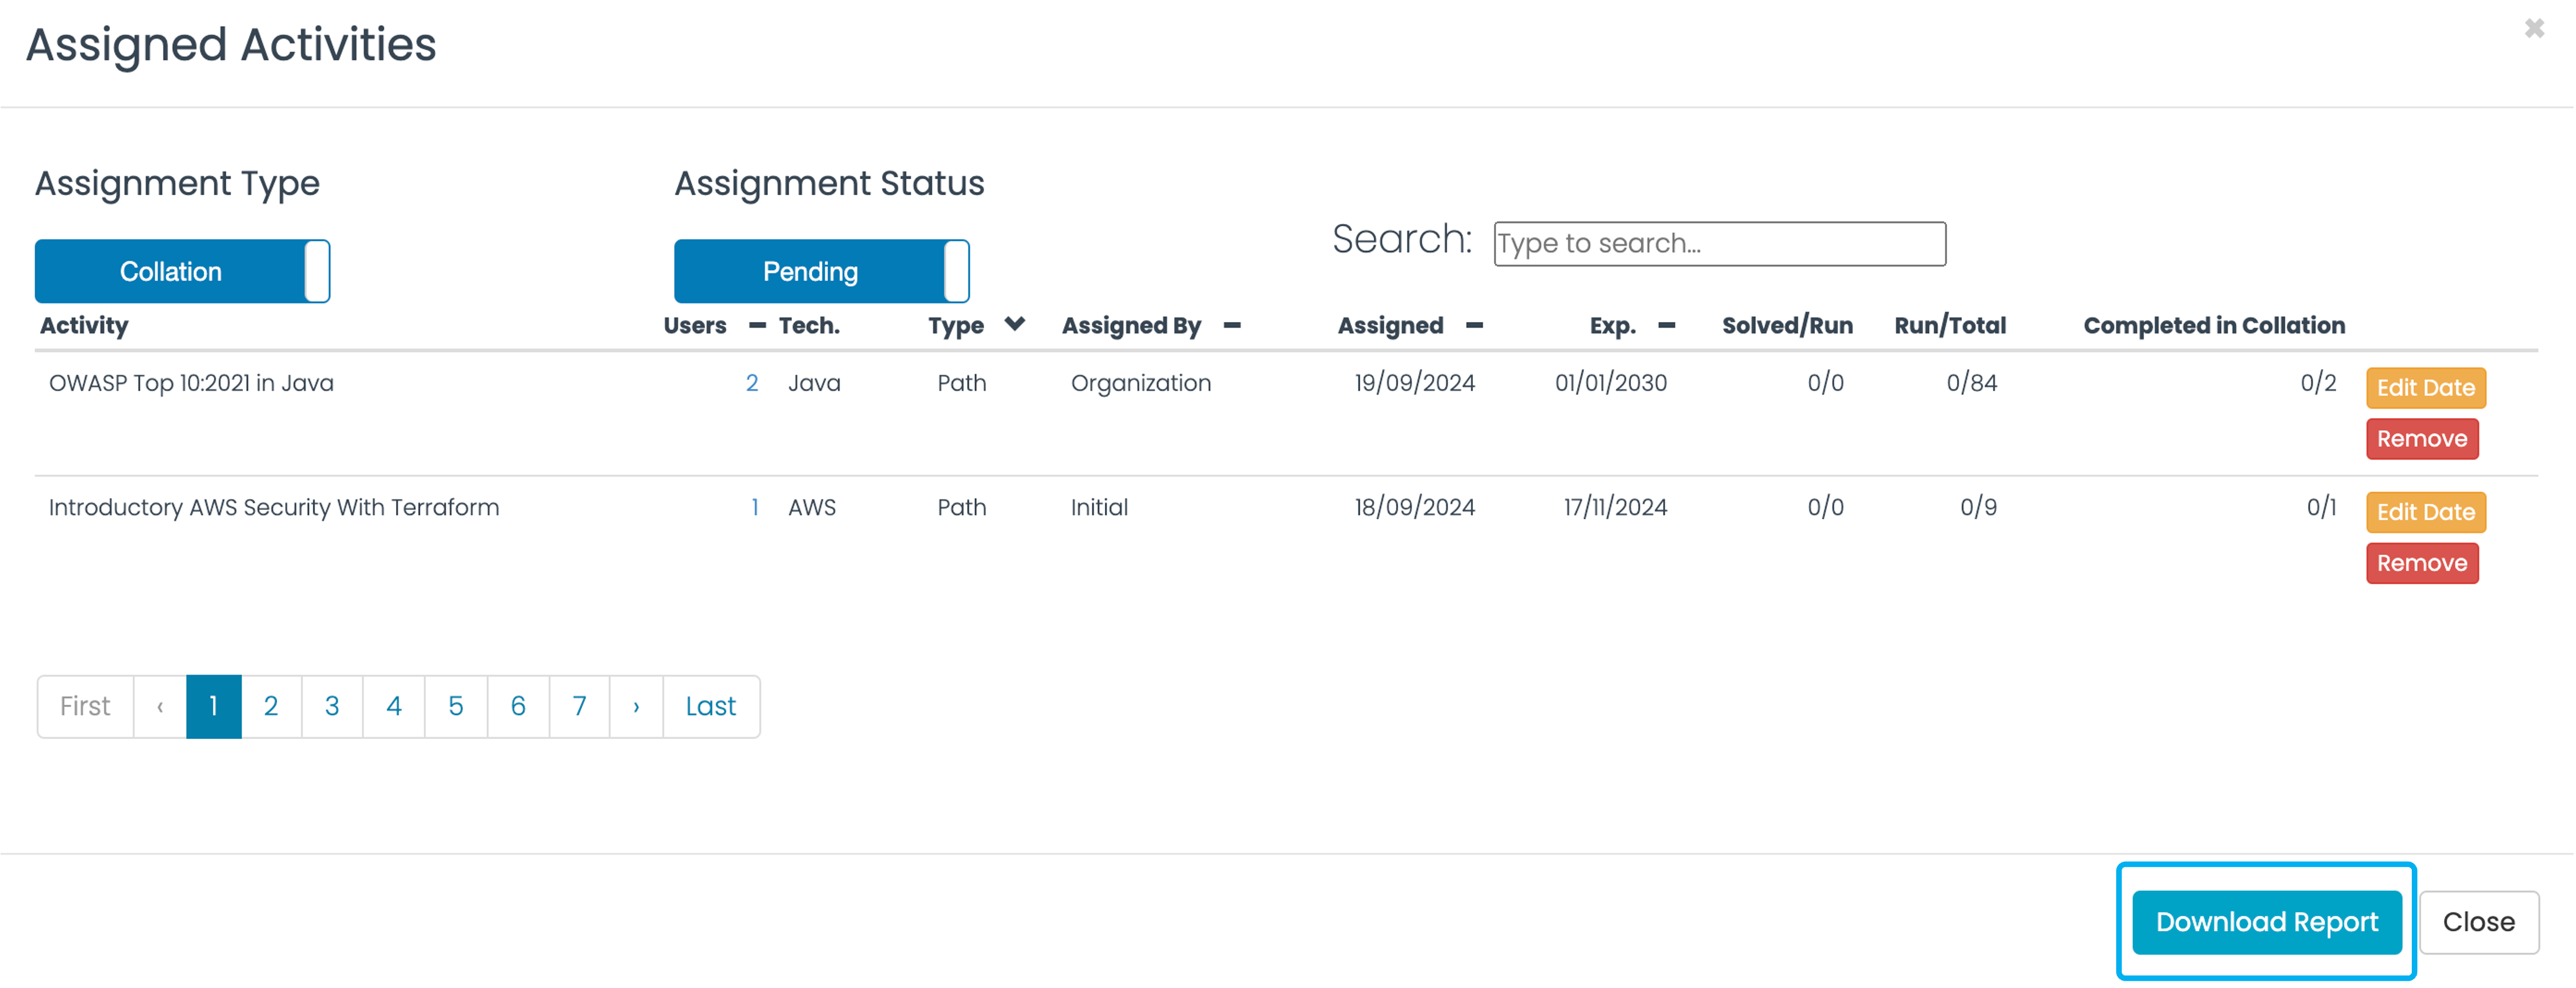Close the Assigned Activities dialog with the X icon

pyautogui.click(x=2533, y=29)
